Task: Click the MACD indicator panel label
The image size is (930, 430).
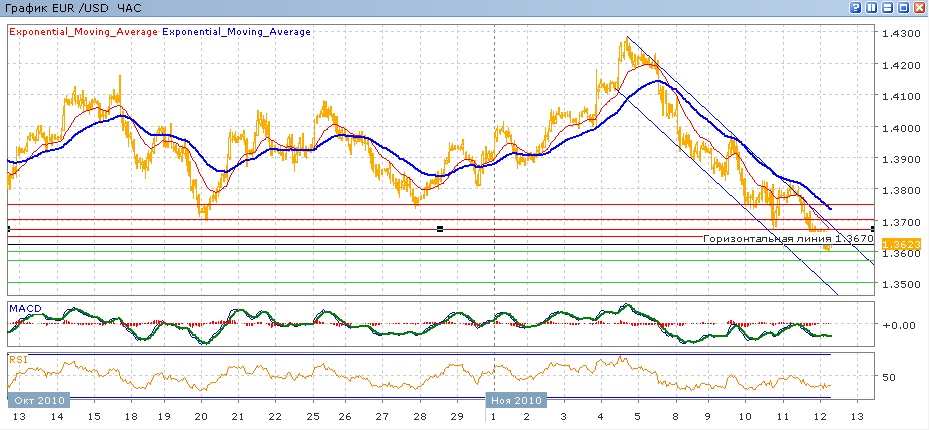Action: point(24,308)
